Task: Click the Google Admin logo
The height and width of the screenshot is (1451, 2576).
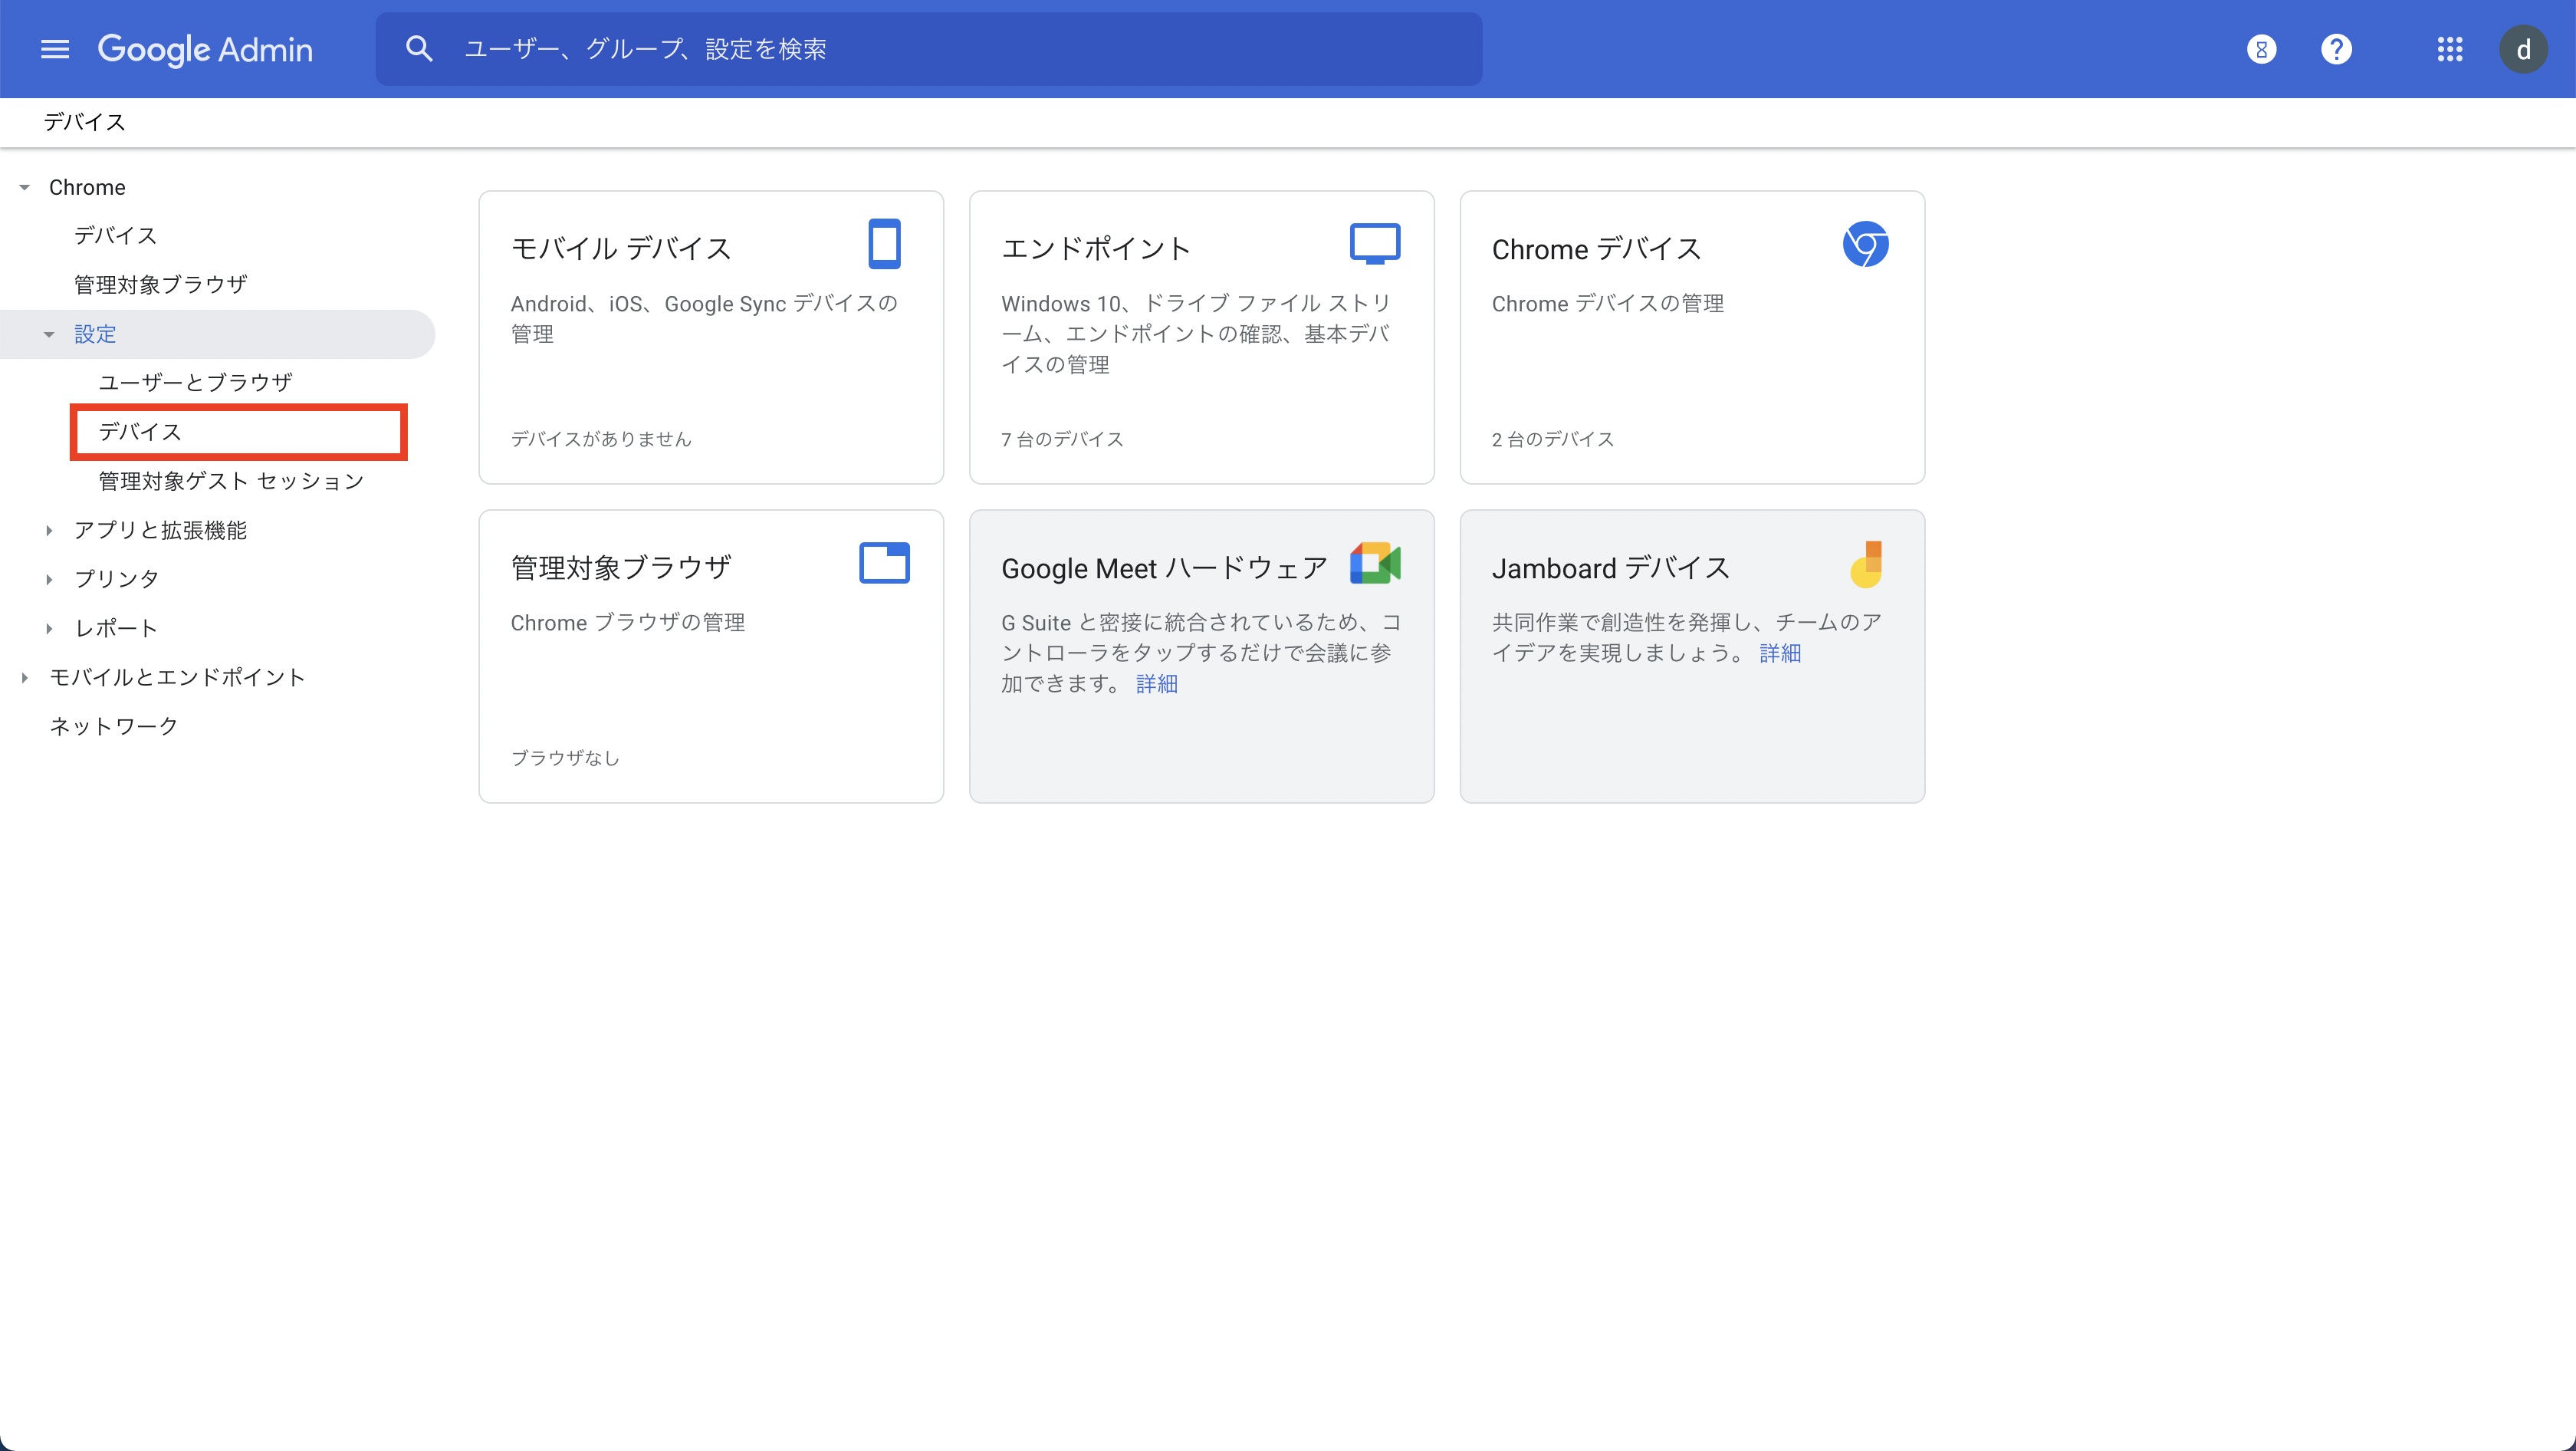Action: click(205, 49)
